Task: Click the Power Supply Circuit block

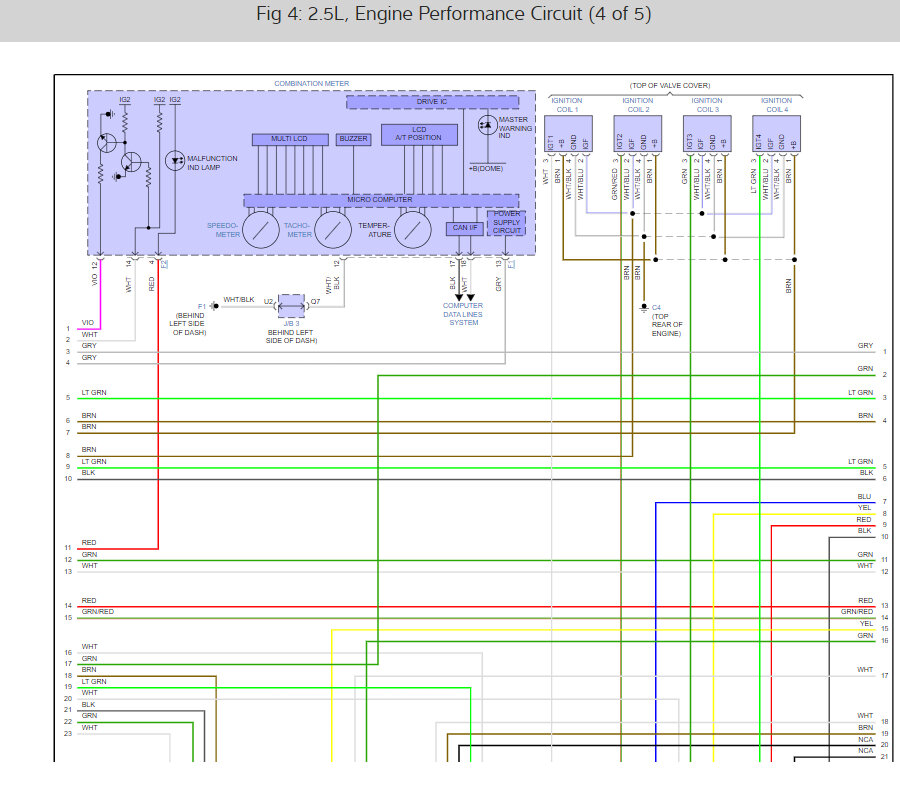Action: pyautogui.click(x=506, y=223)
